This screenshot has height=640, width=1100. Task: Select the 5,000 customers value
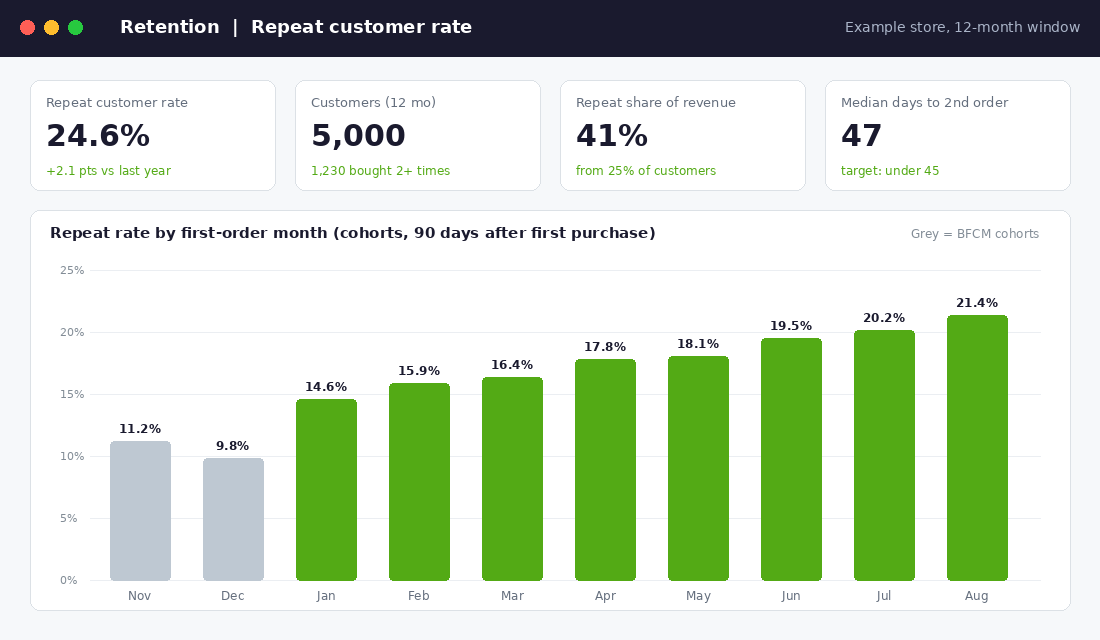358,135
